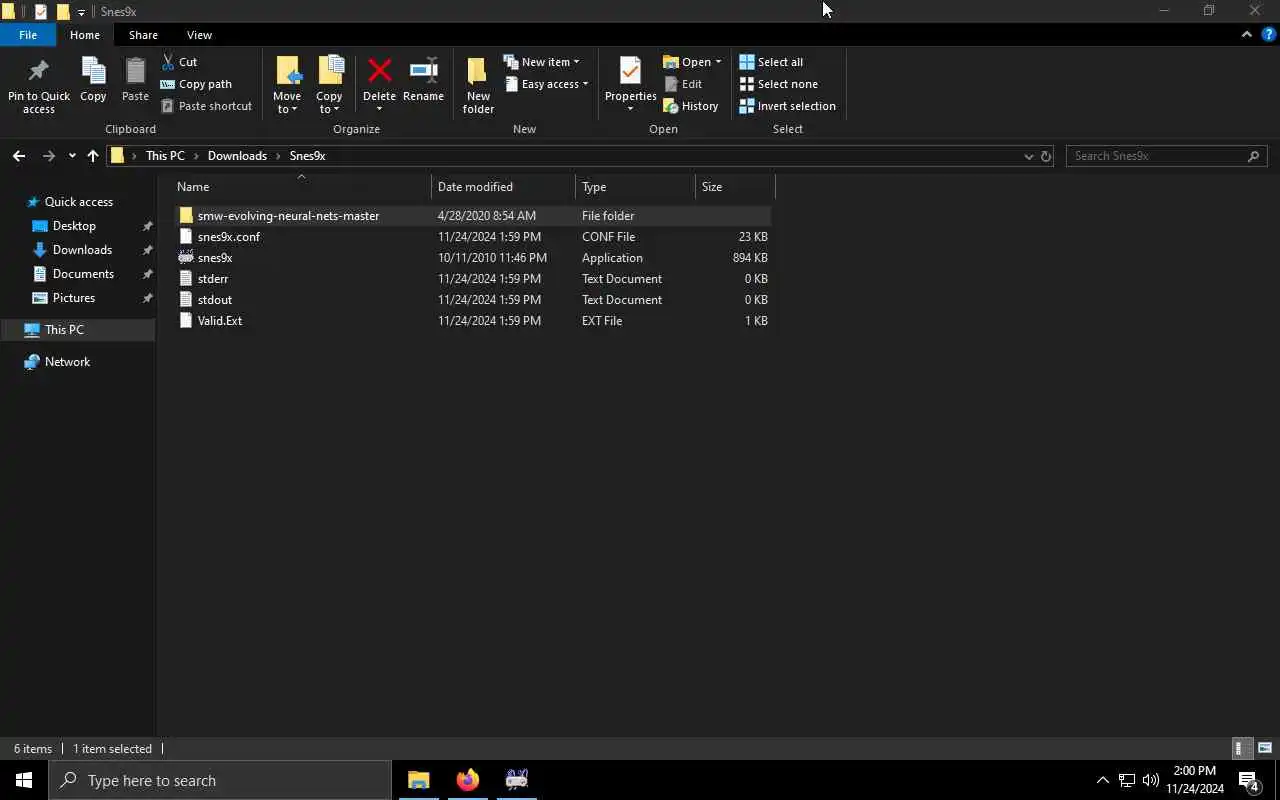Click the Cut scissors option
This screenshot has width=1280, height=800.
pyautogui.click(x=179, y=62)
